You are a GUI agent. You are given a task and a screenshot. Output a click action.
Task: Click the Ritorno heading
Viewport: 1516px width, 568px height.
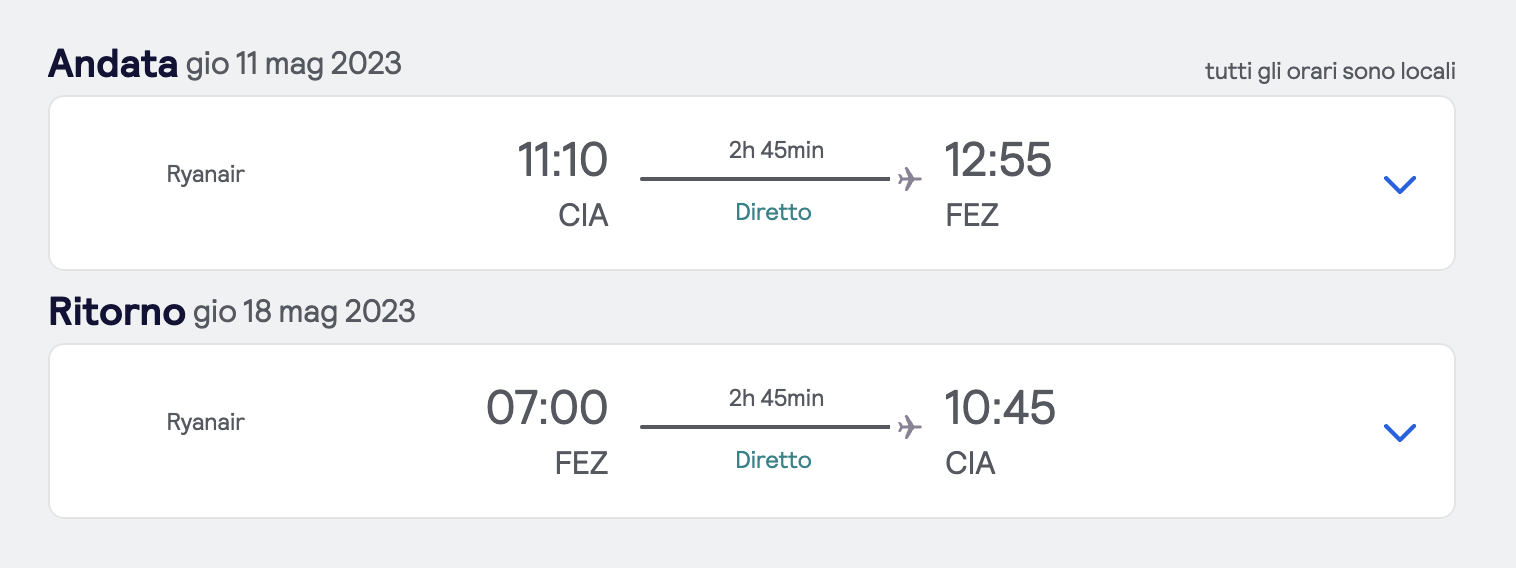117,312
